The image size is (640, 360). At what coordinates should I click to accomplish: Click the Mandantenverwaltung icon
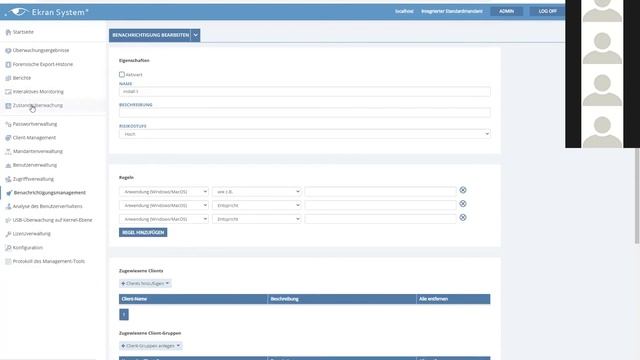pyautogui.click(x=8, y=151)
